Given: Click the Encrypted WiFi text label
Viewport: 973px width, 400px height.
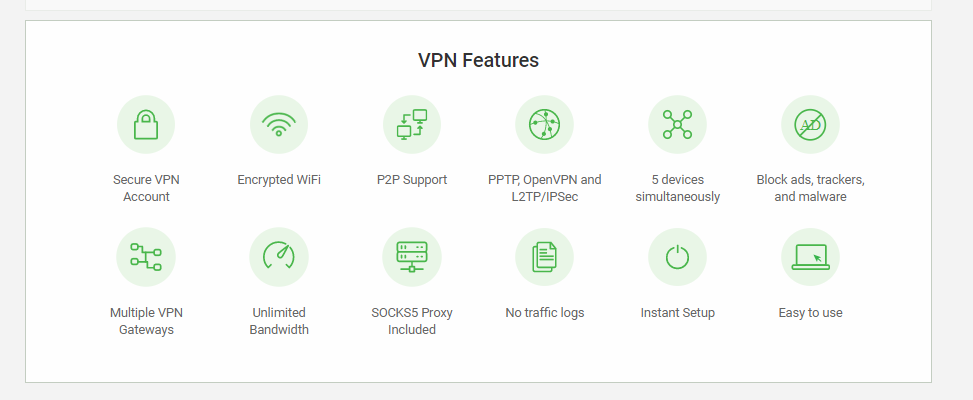Looking at the screenshot, I should point(279,180).
